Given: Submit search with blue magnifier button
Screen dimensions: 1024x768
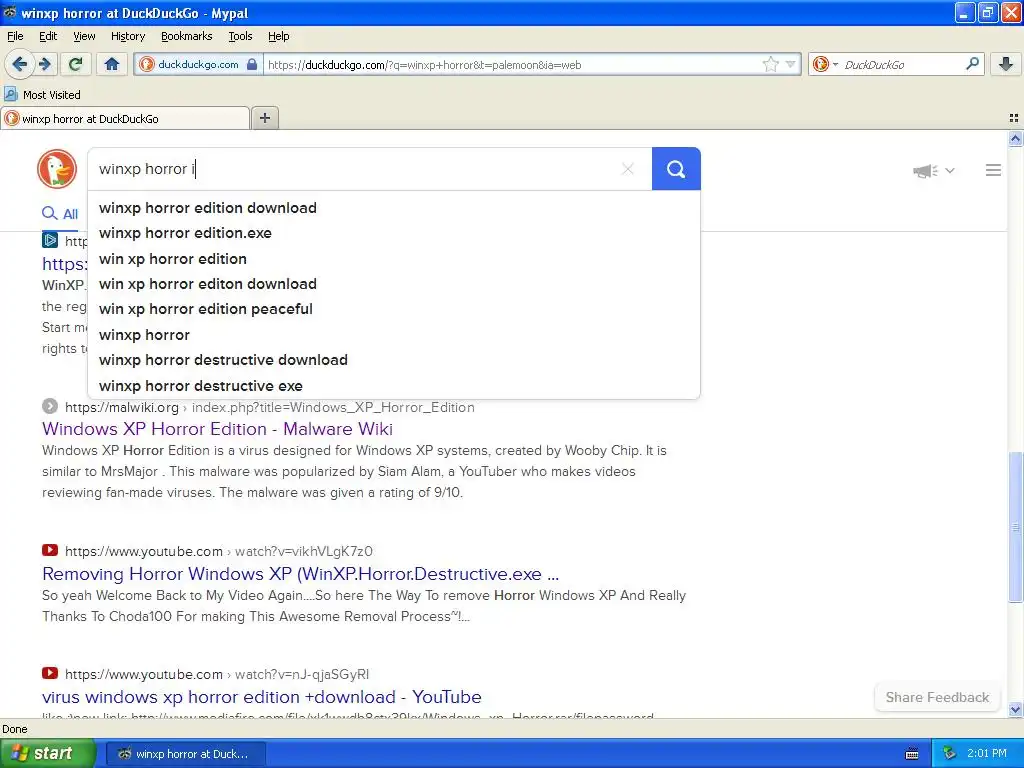Looking at the screenshot, I should coord(676,169).
